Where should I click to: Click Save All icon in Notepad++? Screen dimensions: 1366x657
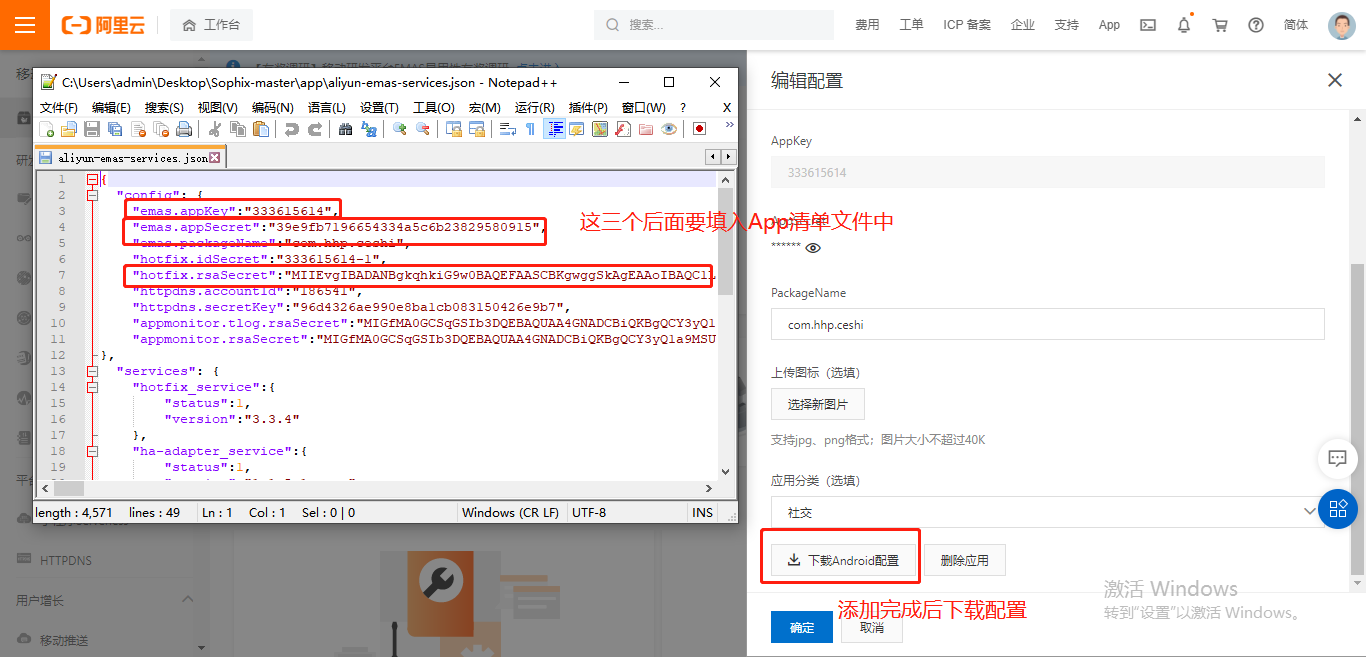tap(115, 129)
